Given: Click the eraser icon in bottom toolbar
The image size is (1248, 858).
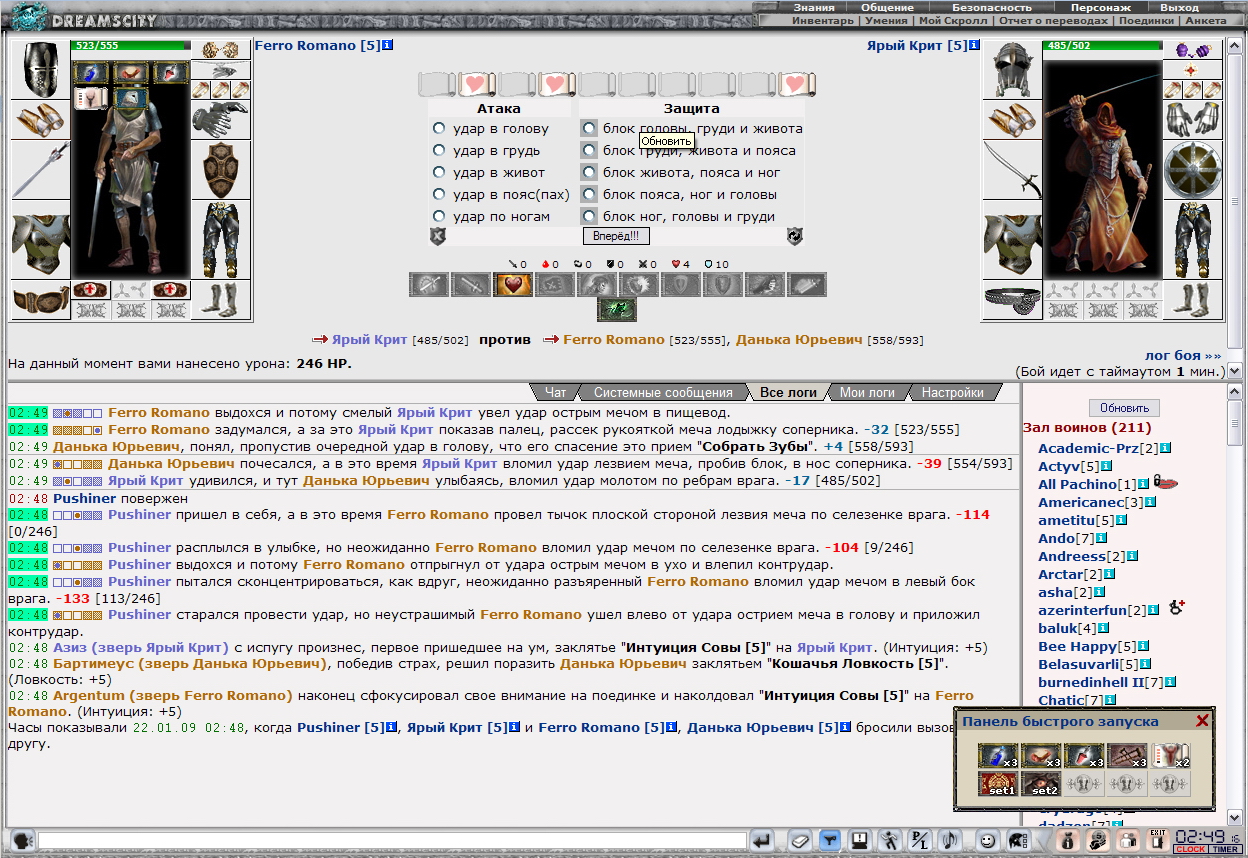Looking at the screenshot, I should click(799, 841).
